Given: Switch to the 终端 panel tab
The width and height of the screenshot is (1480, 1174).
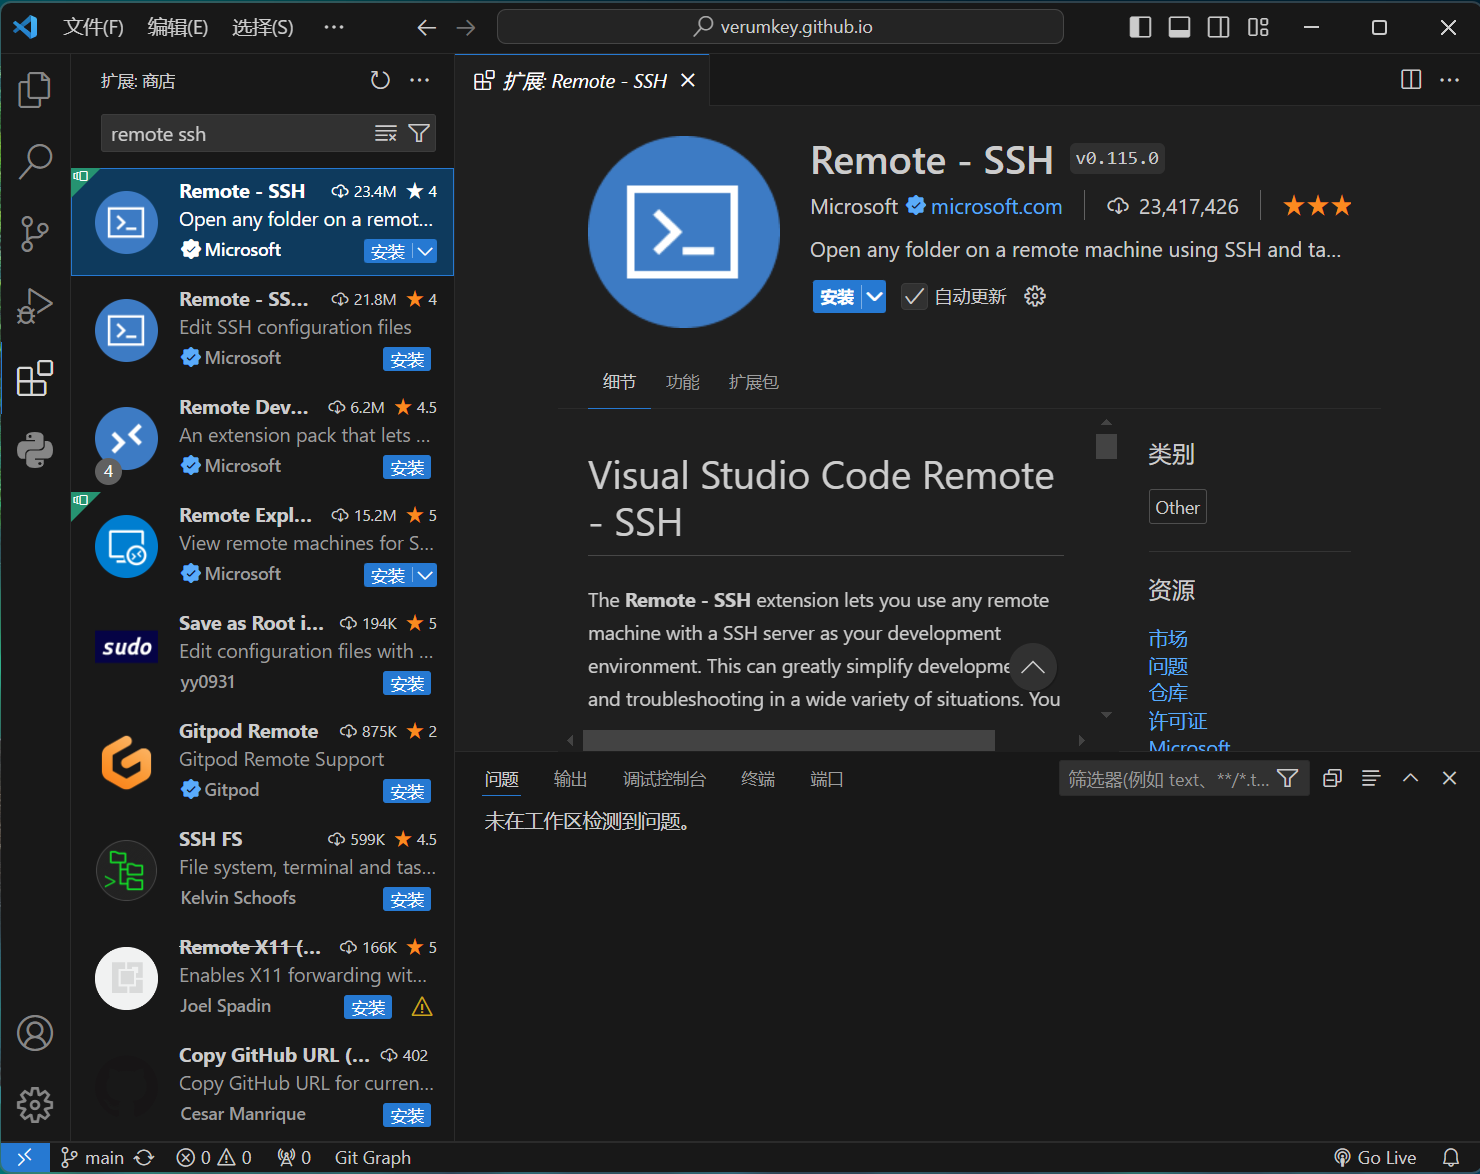Looking at the screenshot, I should pyautogui.click(x=758, y=779).
